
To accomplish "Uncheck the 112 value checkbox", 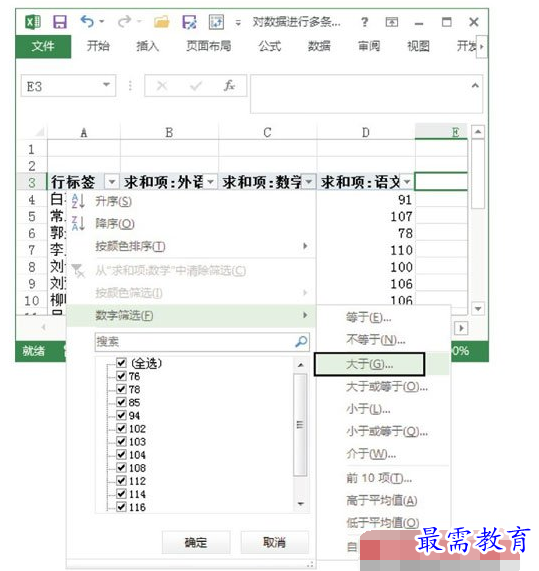I will pos(121,481).
